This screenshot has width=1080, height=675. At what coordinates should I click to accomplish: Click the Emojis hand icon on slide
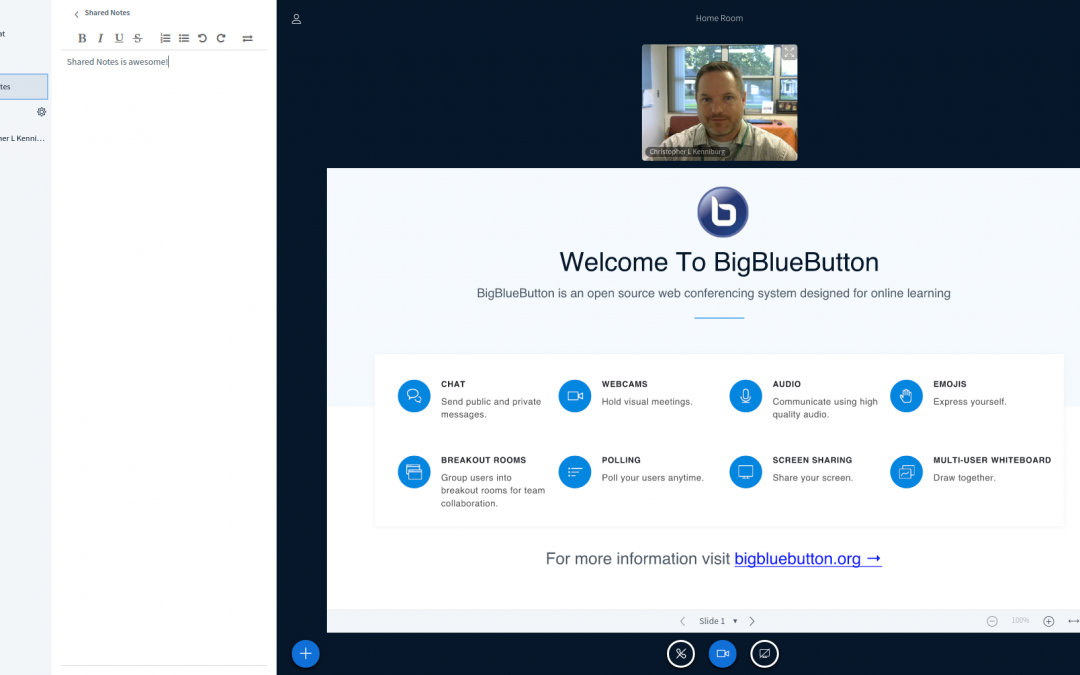pyautogui.click(x=906, y=396)
